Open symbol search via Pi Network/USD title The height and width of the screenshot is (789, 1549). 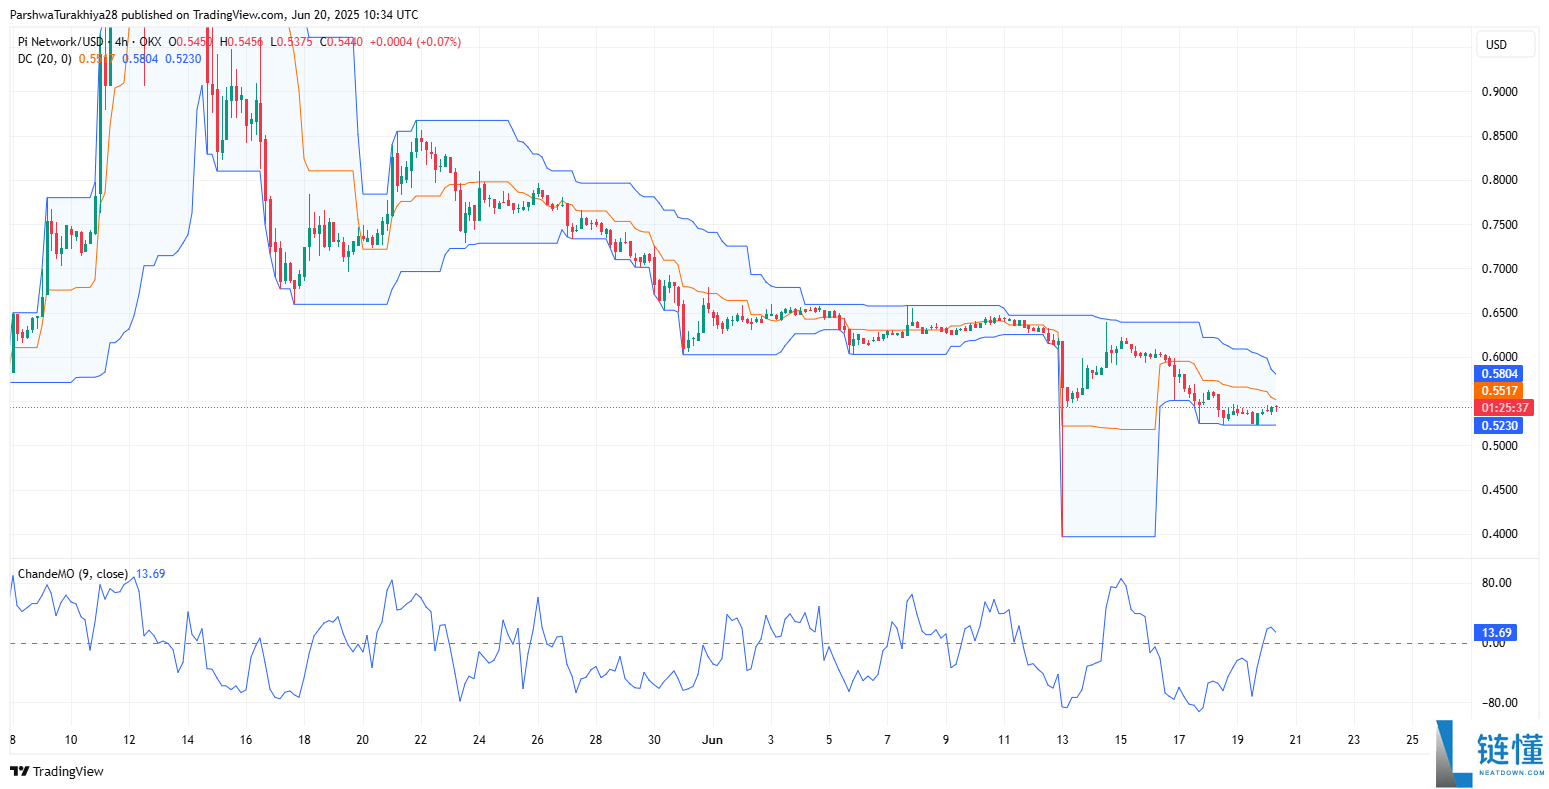(x=60, y=43)
